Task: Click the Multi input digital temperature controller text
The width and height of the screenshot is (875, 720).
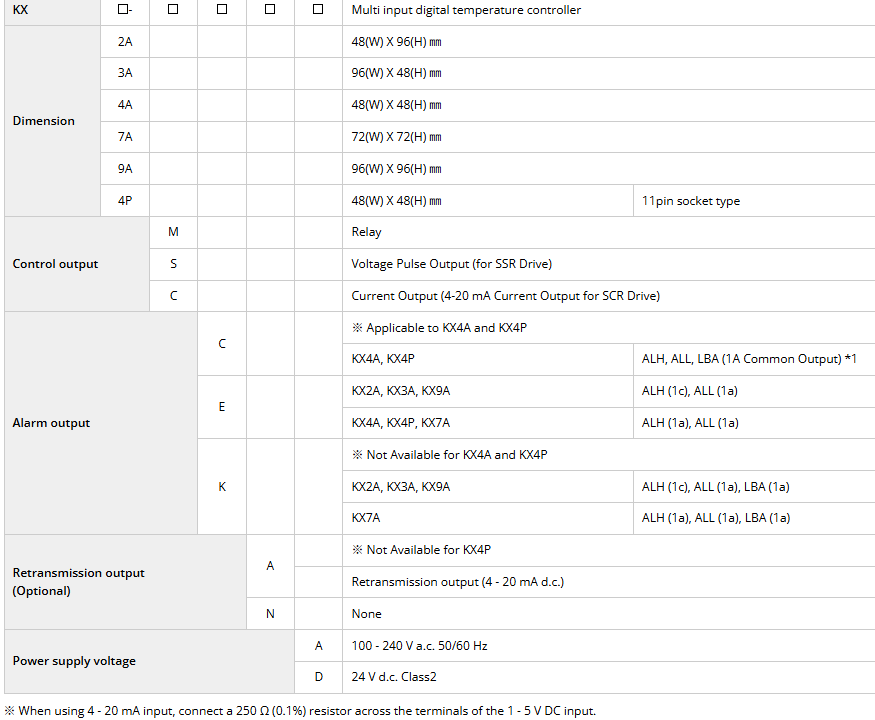Action: 466,10
